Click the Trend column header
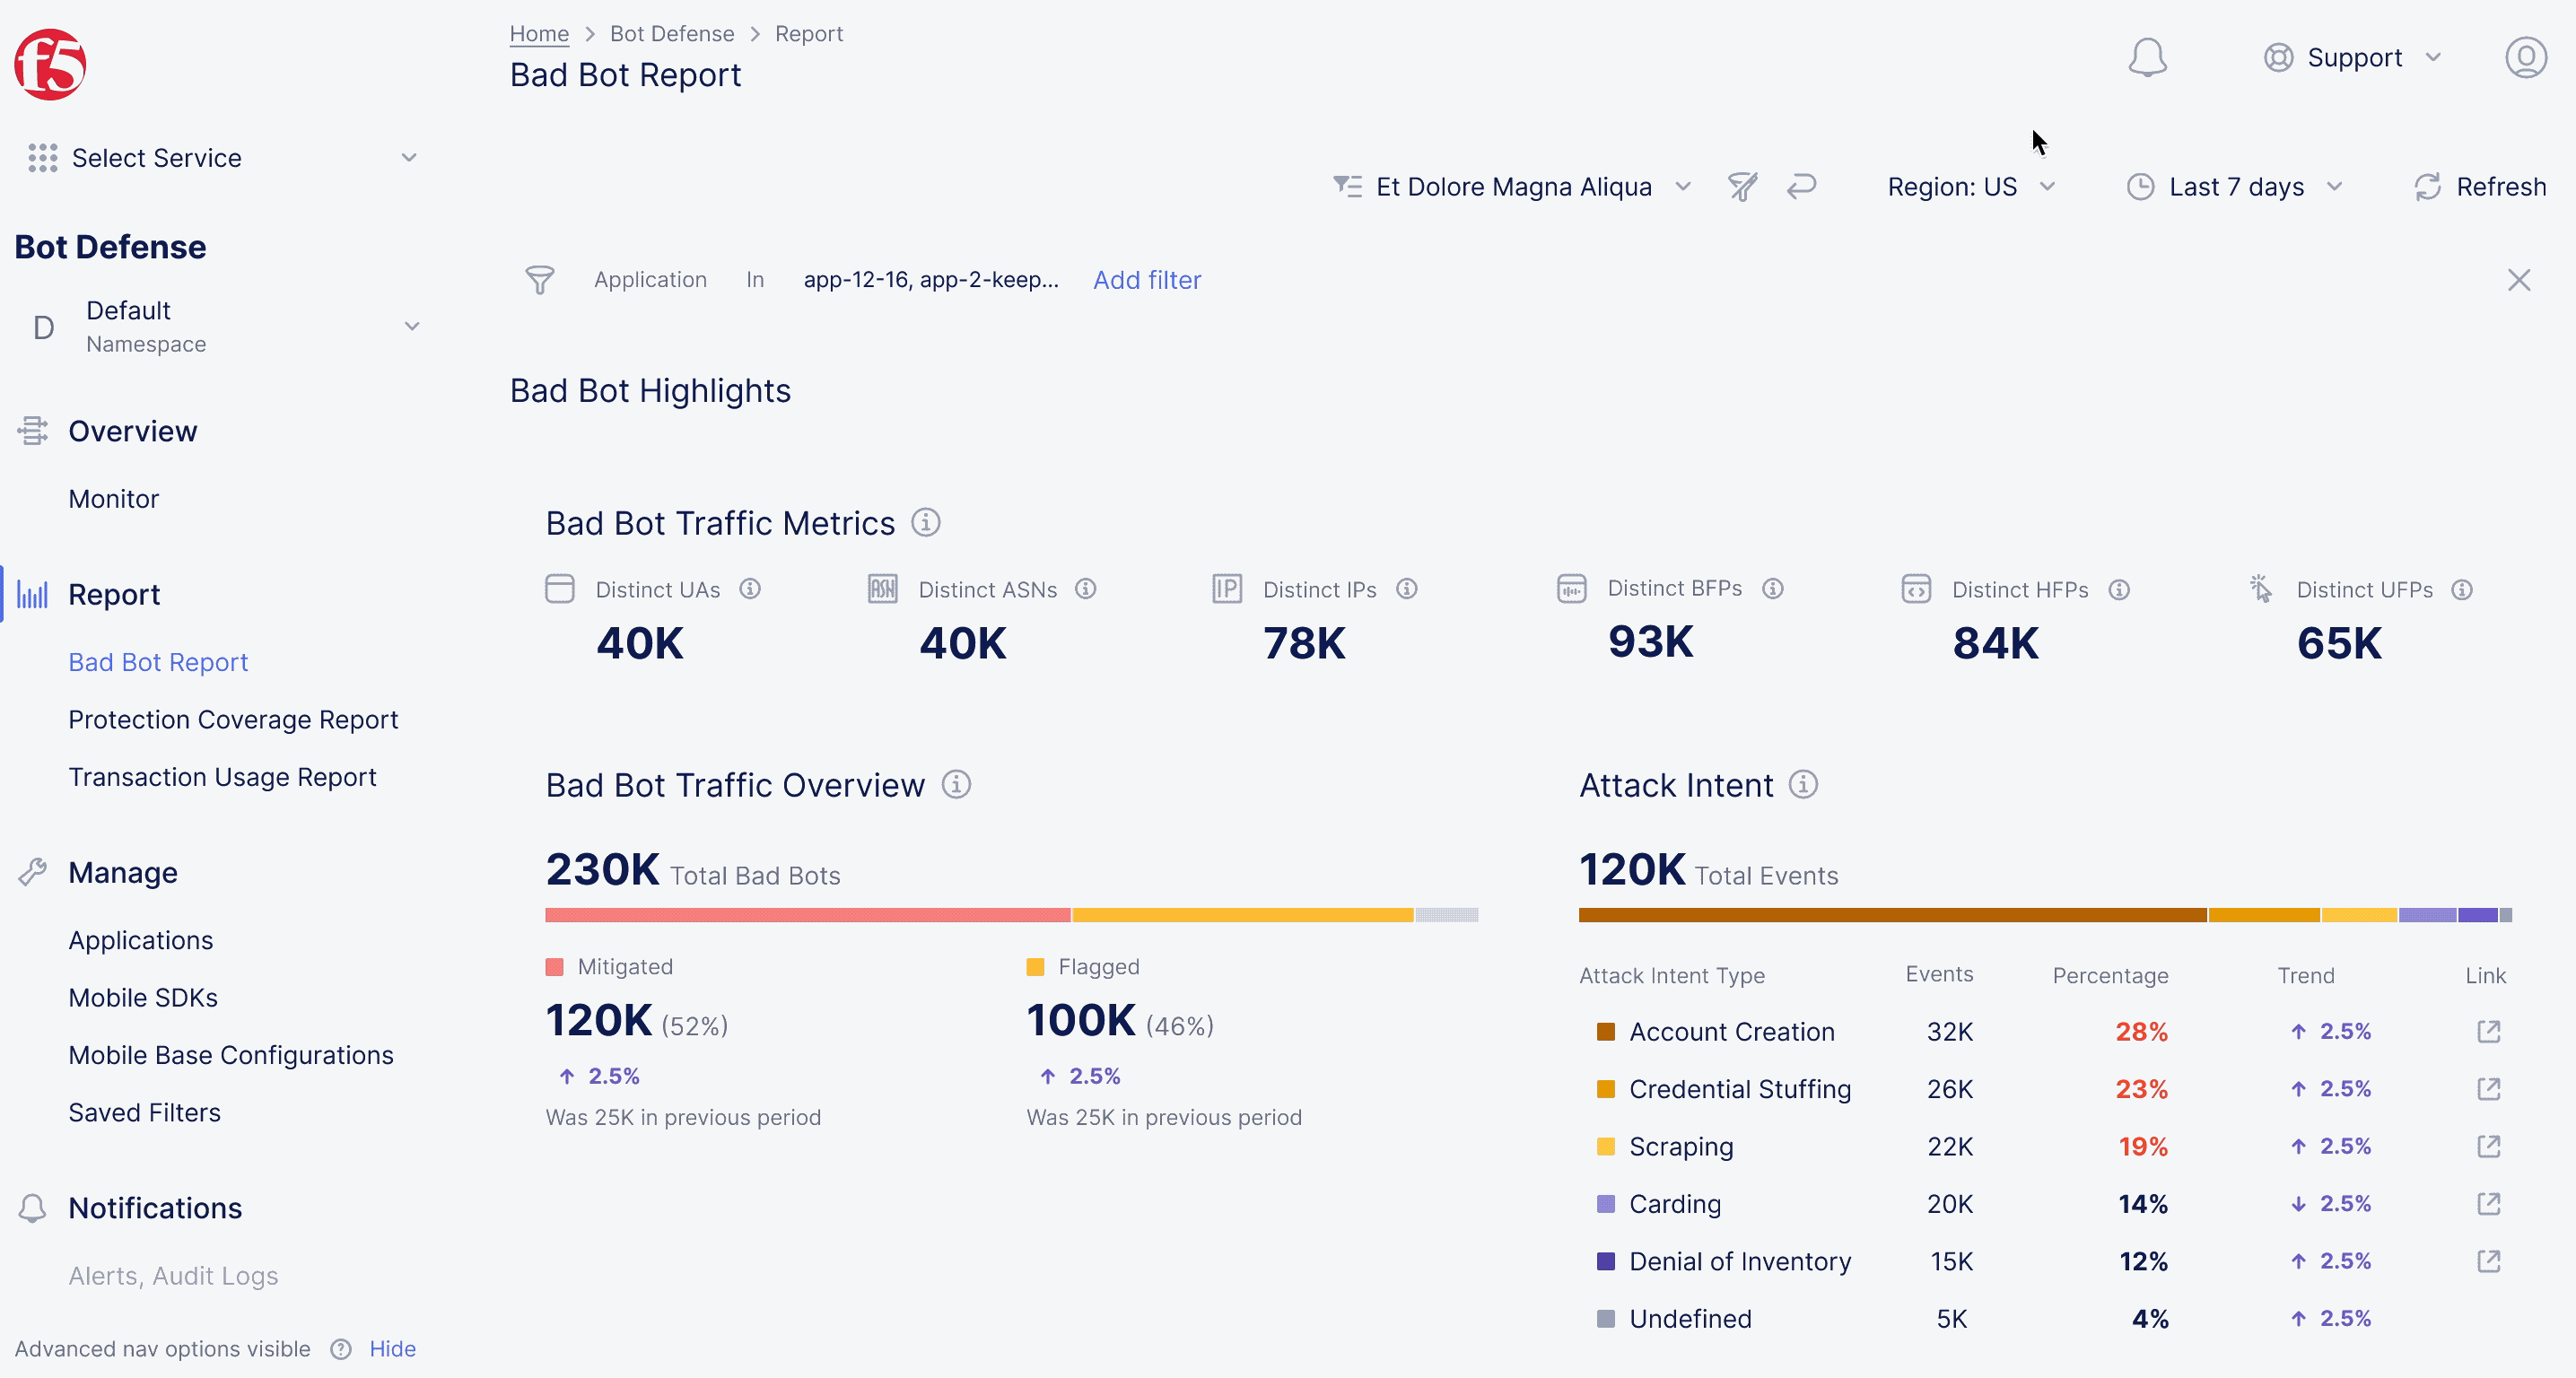2576x1378 pixels. (2306, 976)
